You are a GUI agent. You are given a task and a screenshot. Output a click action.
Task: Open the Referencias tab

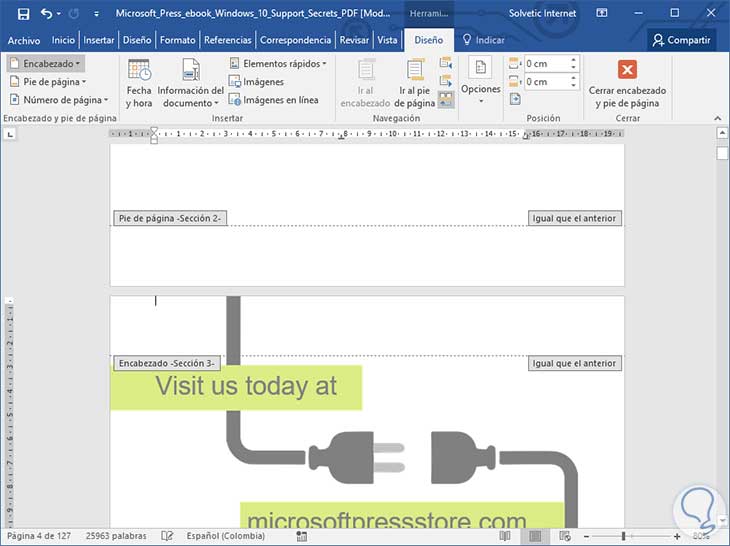(228, 40)
